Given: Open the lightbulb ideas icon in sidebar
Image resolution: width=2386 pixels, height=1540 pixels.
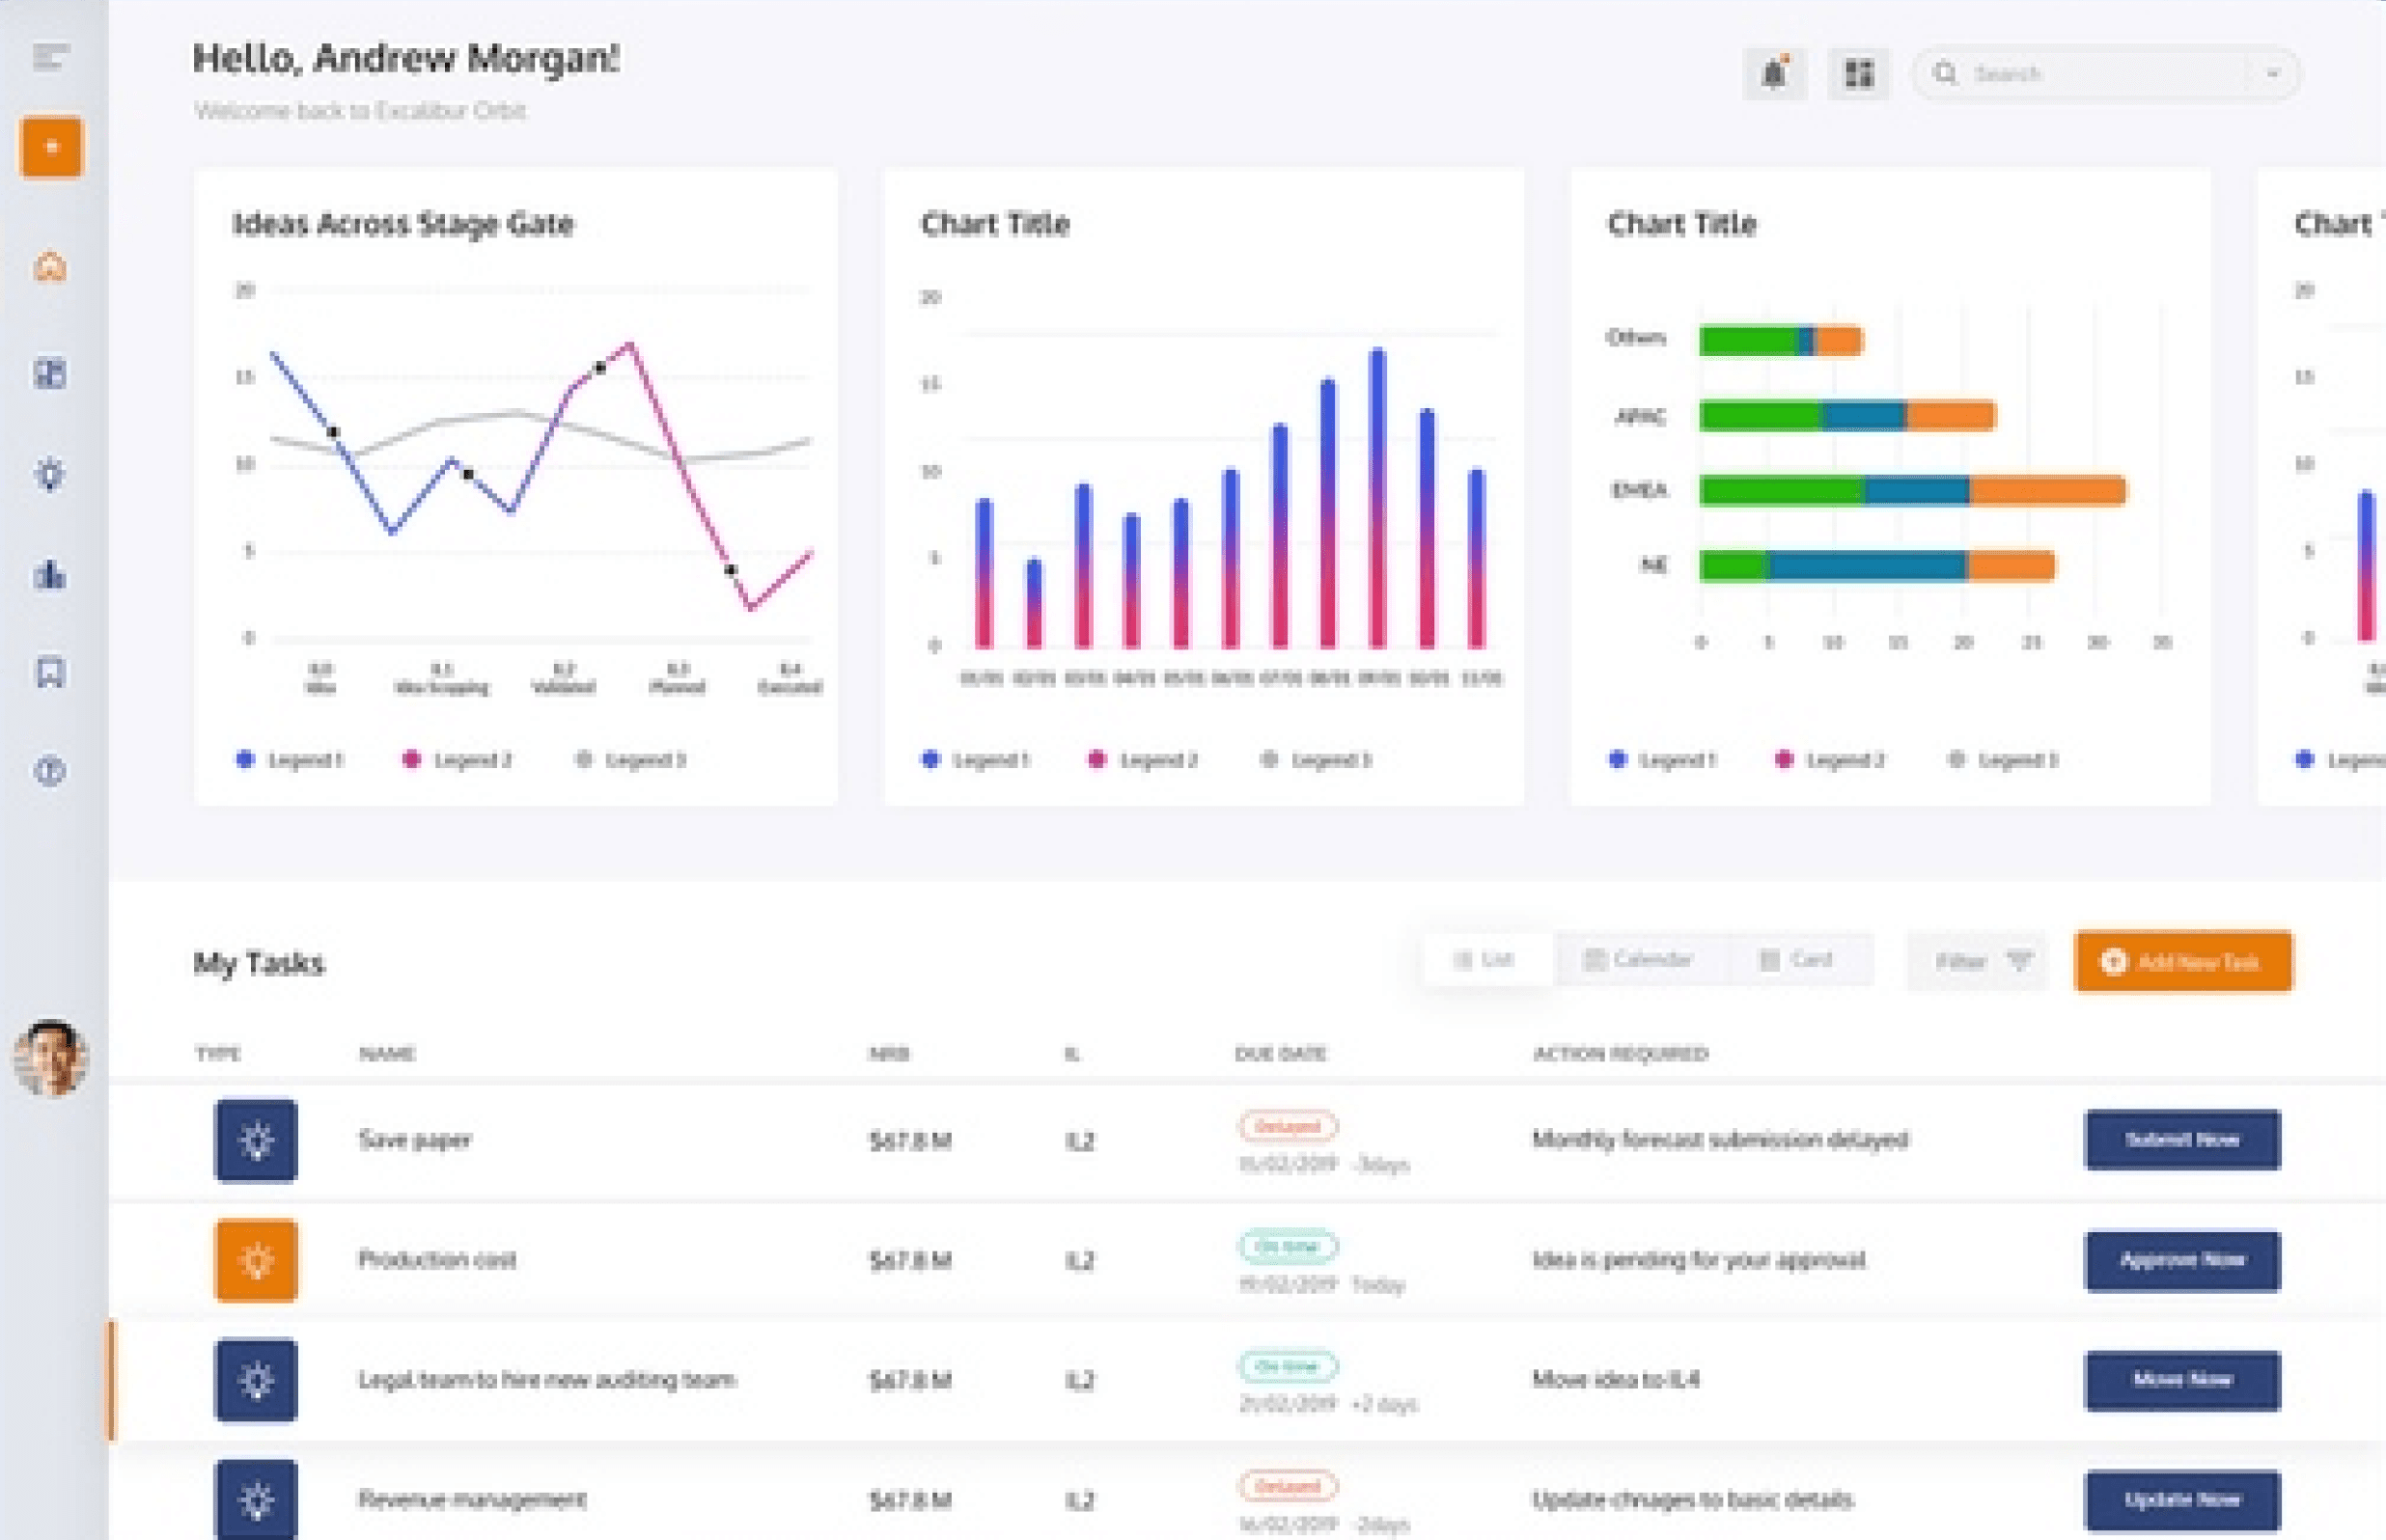Looking at the screenshot, I should tap(51, 473).
